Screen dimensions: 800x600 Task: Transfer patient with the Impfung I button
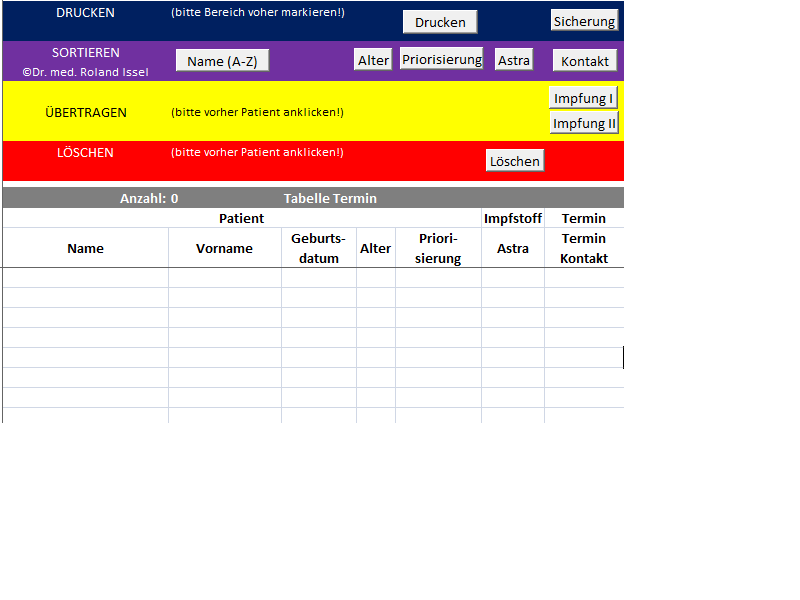coord(584,98)
